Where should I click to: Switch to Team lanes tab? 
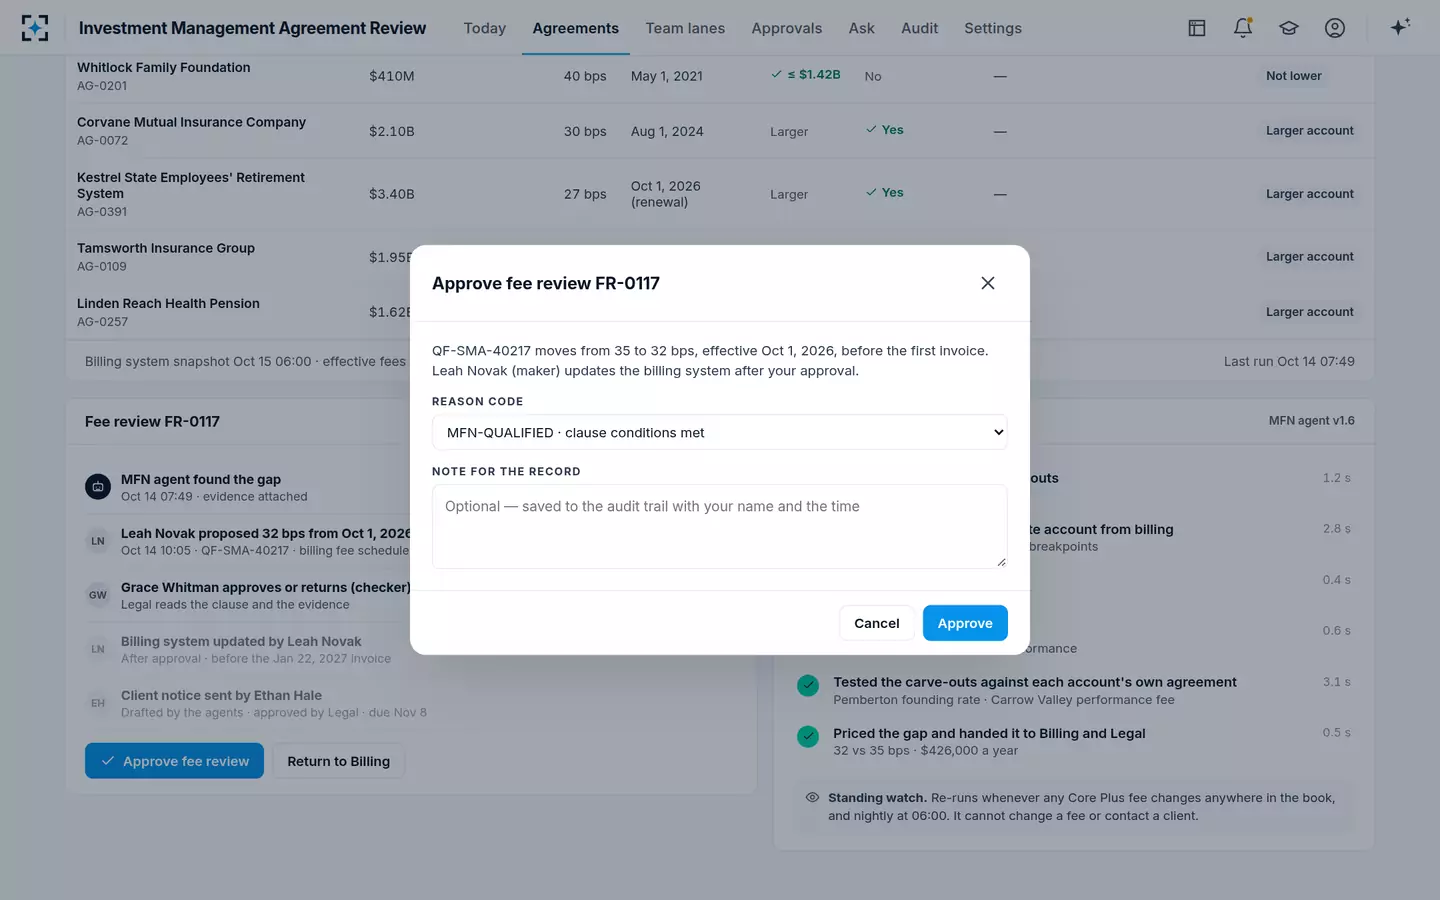click(x=685, y=28)
